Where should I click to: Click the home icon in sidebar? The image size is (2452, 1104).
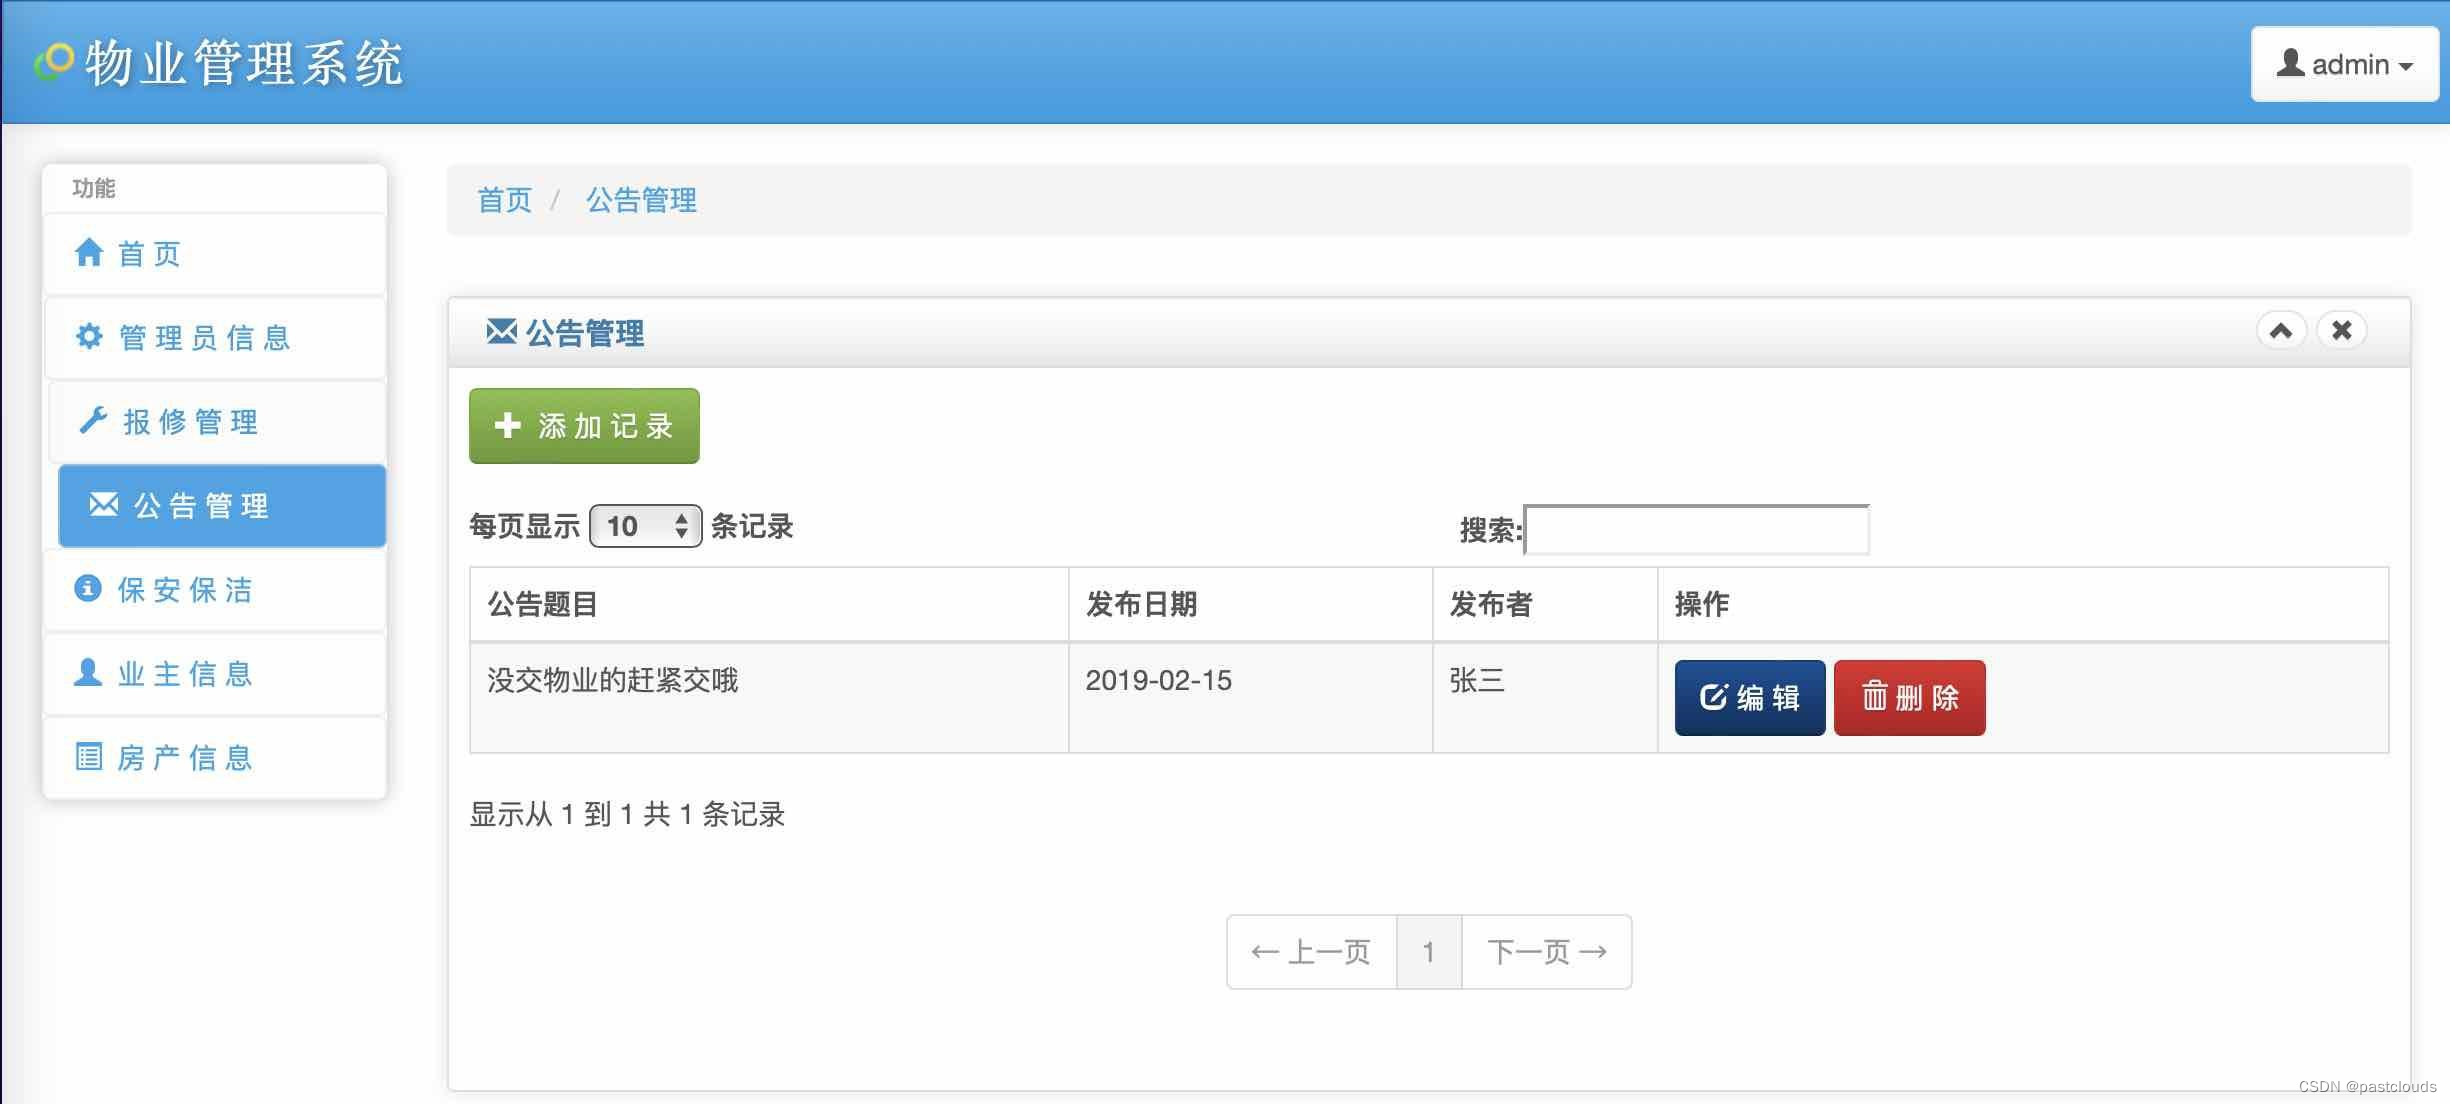89,253
